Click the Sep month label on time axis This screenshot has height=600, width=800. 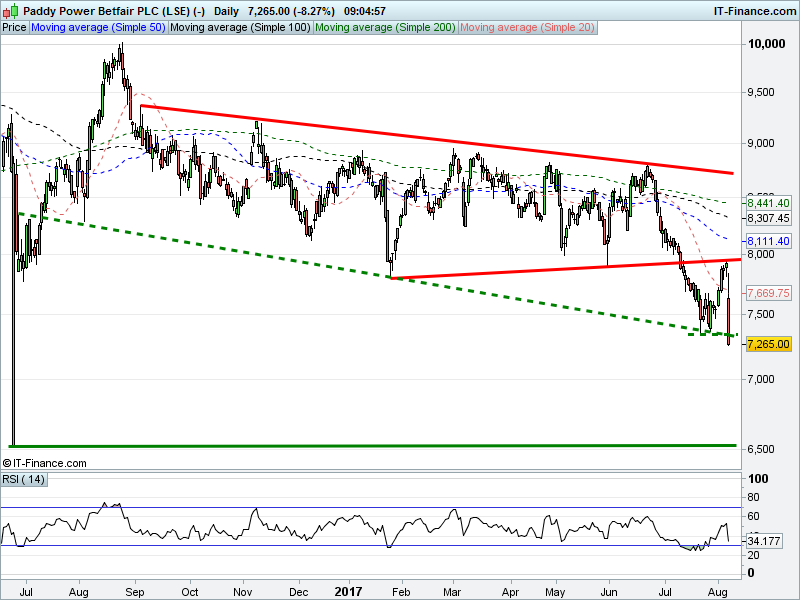(x=135, y=592)
